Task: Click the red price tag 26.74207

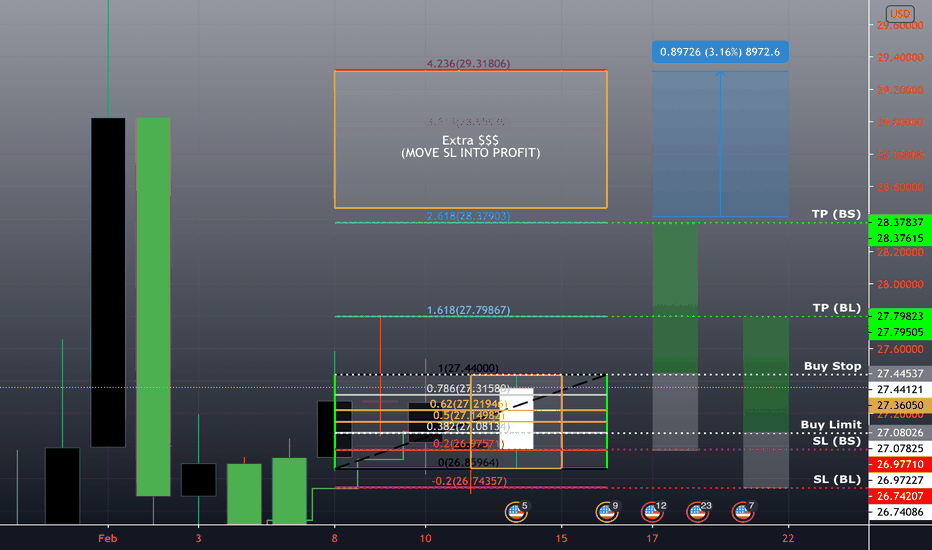Action: [900, 496]
